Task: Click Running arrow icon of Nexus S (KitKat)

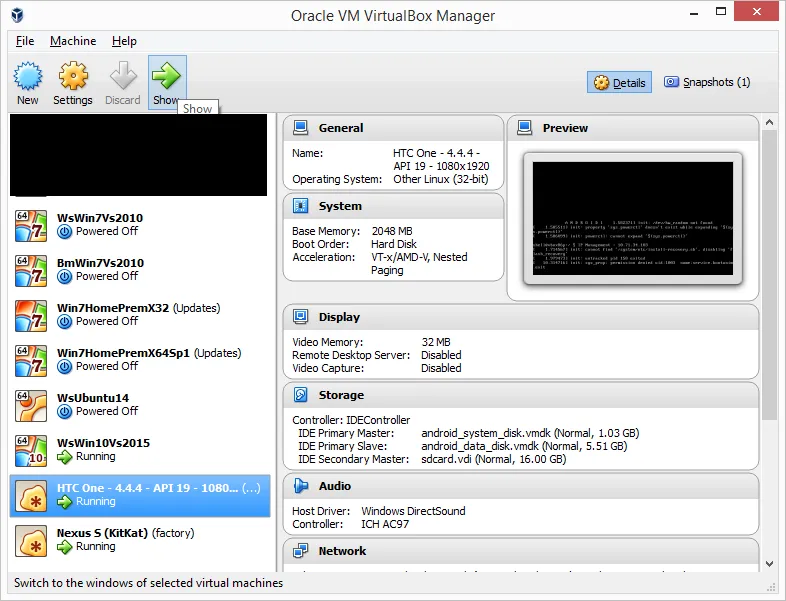Action: click(x=64, y=547)
